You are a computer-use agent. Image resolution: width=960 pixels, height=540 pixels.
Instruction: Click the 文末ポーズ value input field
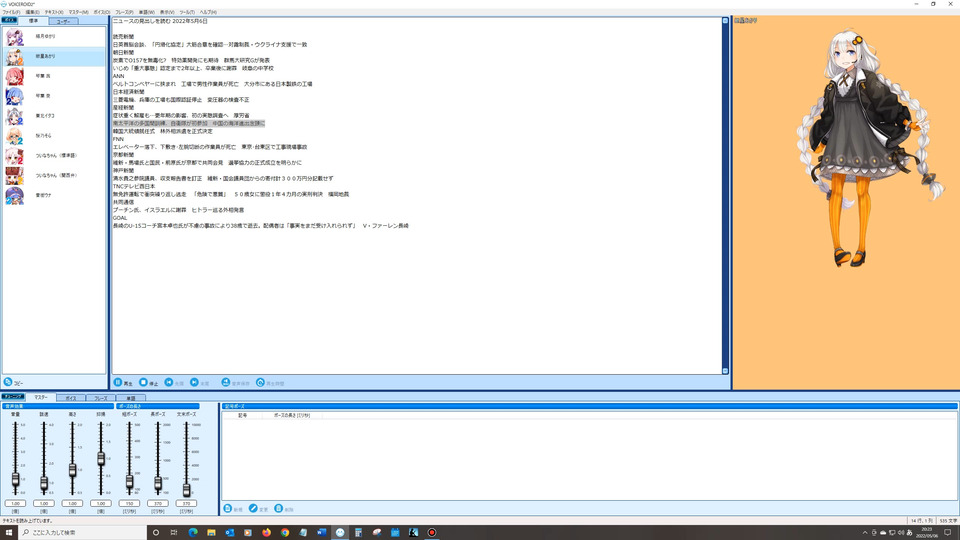point(186,503)
